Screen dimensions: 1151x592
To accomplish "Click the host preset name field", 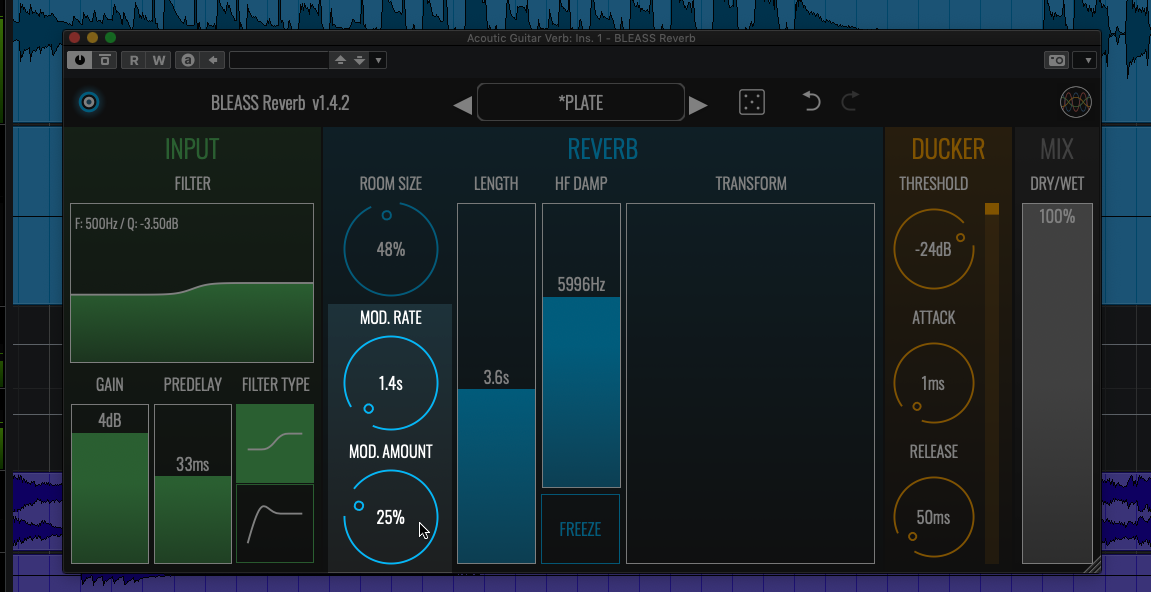I will pyautogui.click(x=279, y=61).
